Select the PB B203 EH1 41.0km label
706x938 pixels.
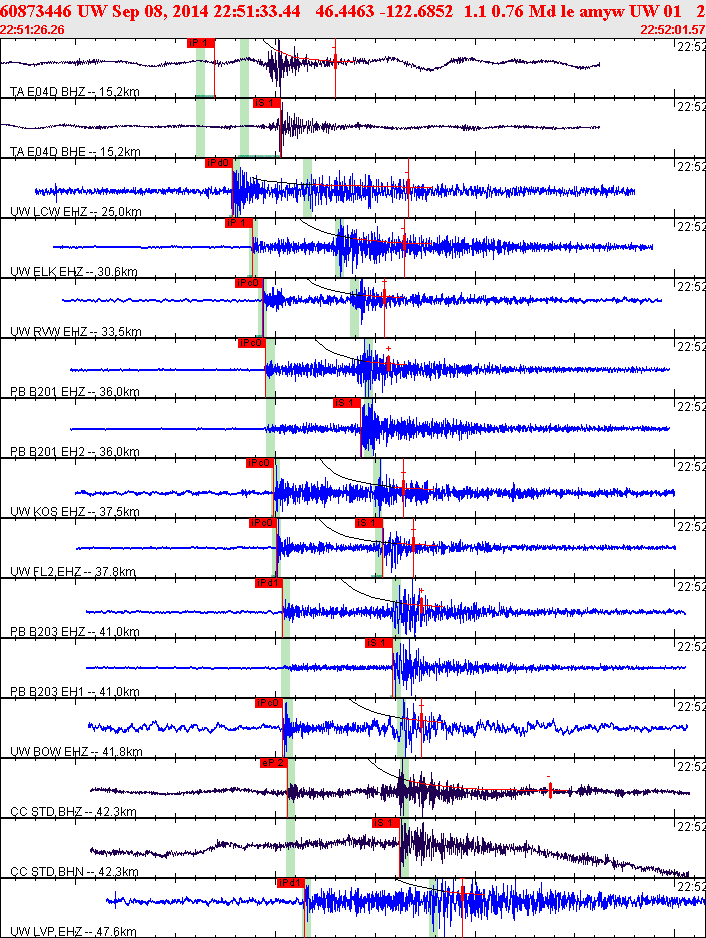[75, 692]
